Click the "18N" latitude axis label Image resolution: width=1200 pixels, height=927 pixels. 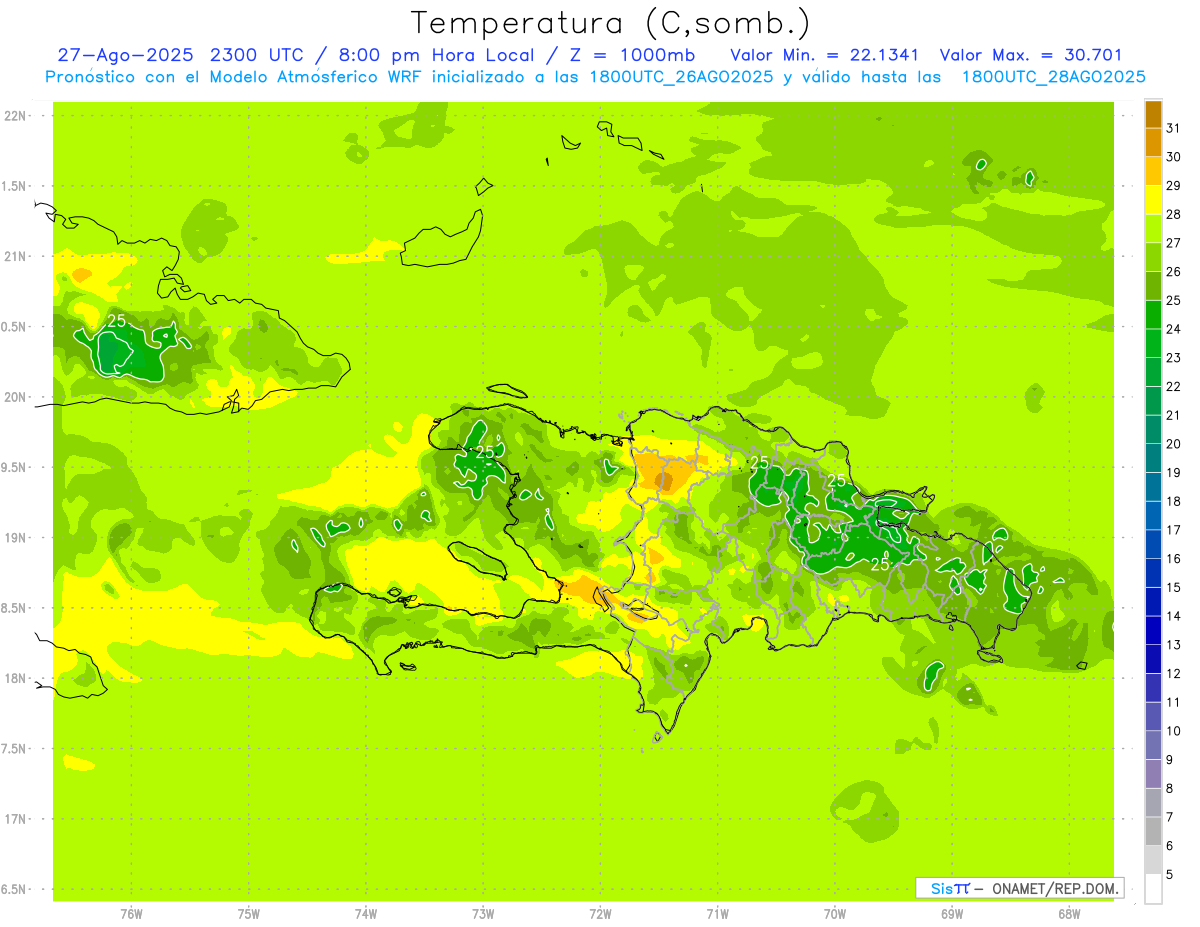click(x=14, y=678)
